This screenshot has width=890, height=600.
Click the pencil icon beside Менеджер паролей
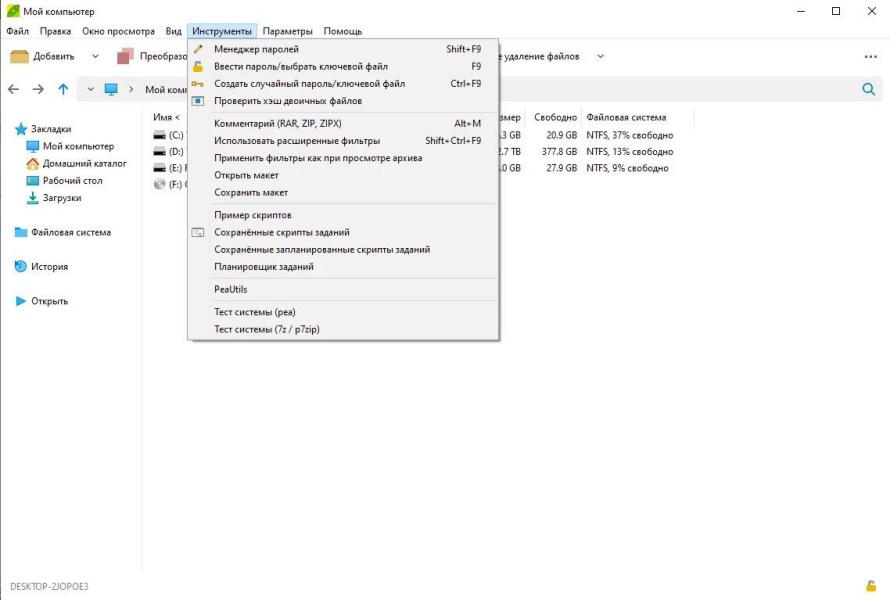pyautogui.click(x=198, y=49)
